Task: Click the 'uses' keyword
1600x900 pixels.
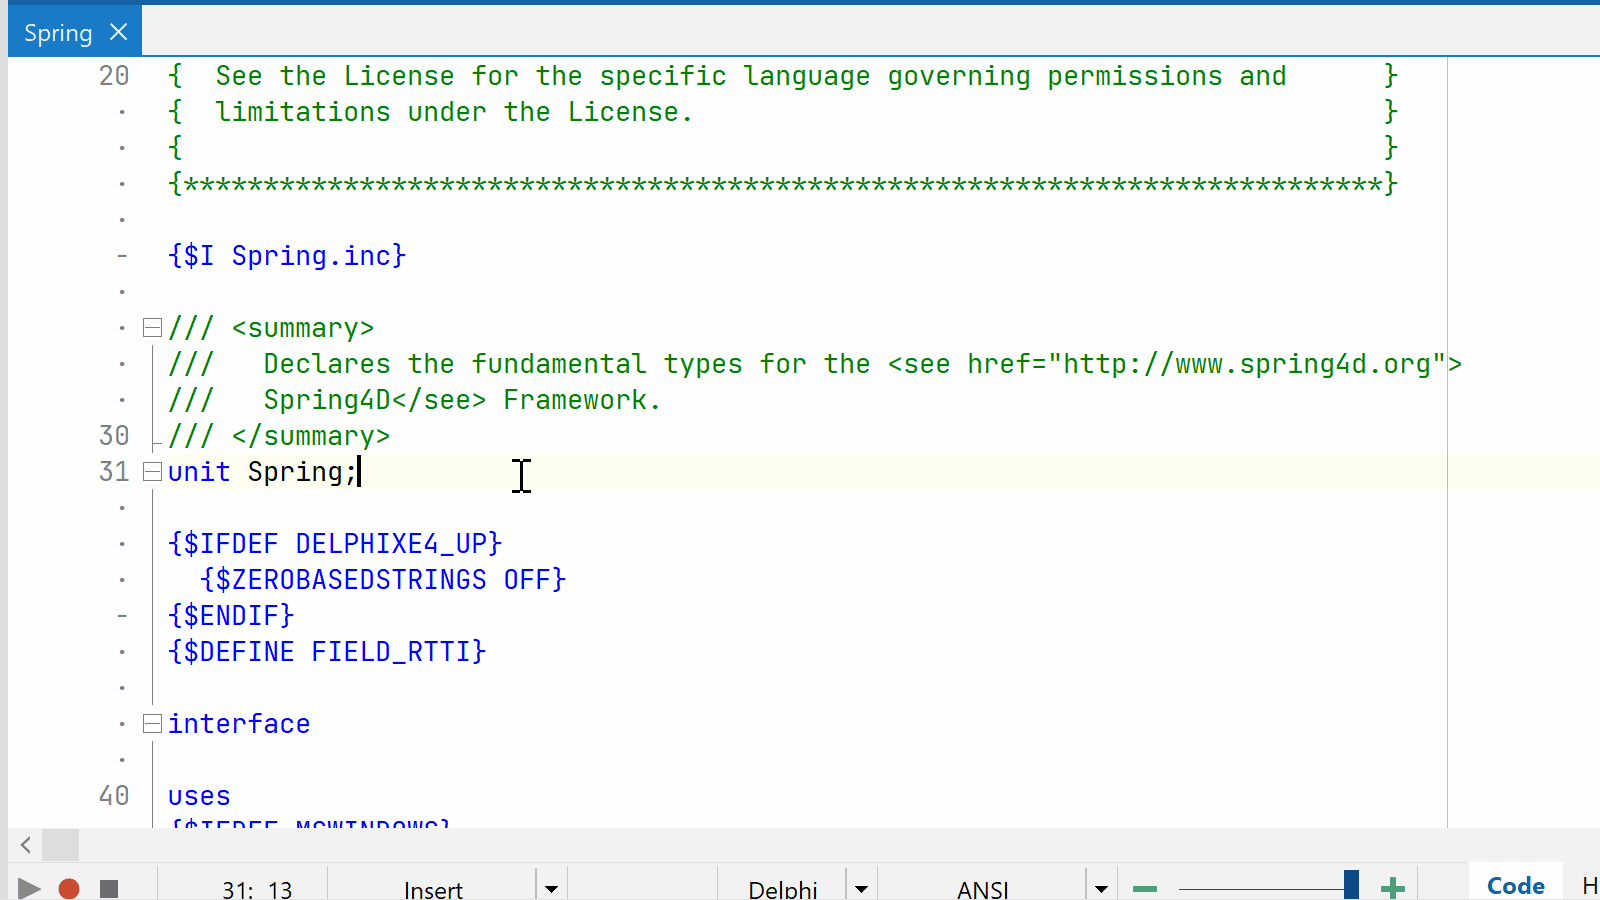Action: coord(199,797)
